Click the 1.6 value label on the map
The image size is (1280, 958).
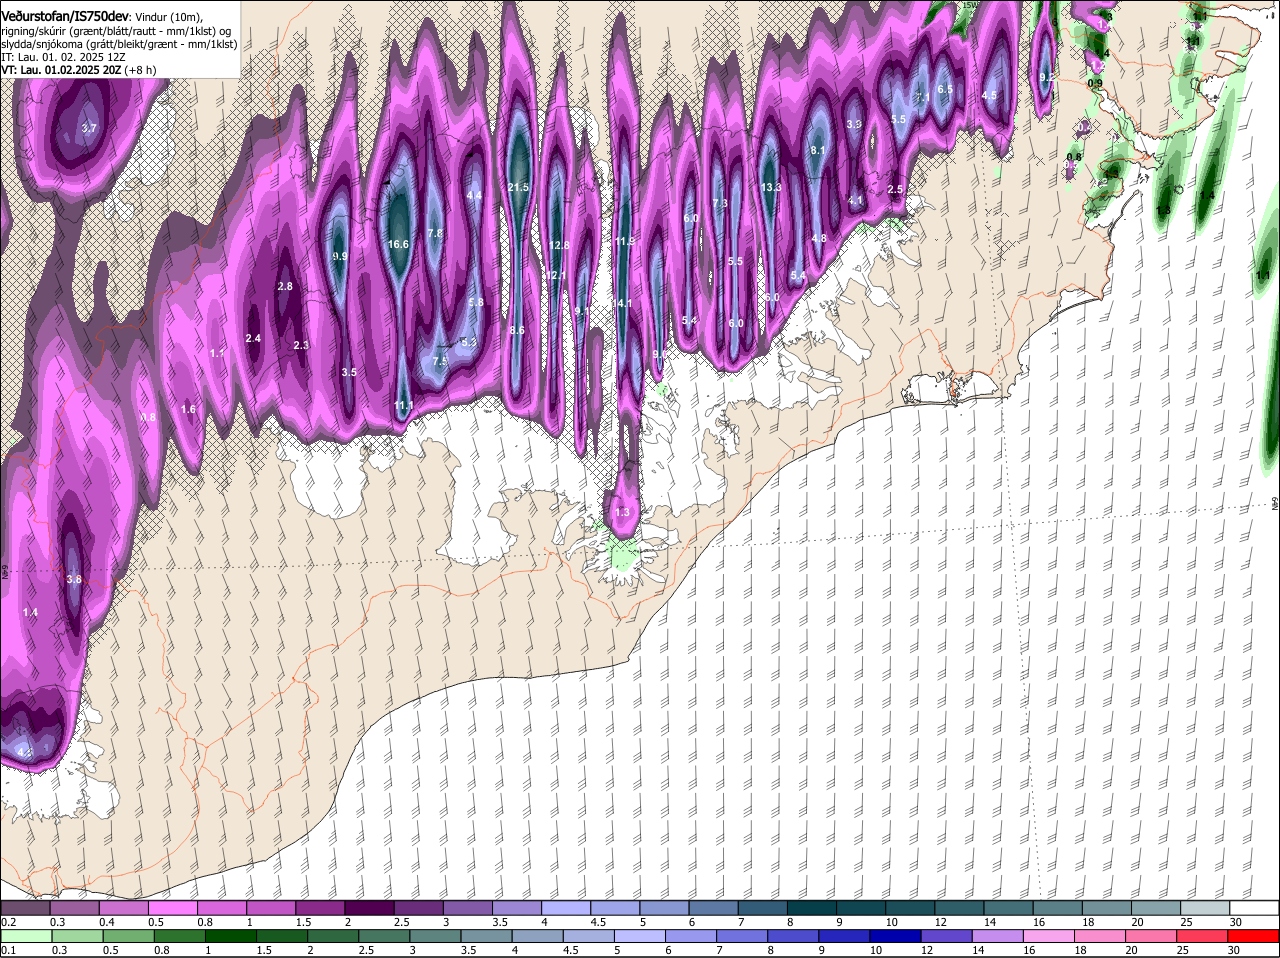pyautogui.click(x=188, y=409)
